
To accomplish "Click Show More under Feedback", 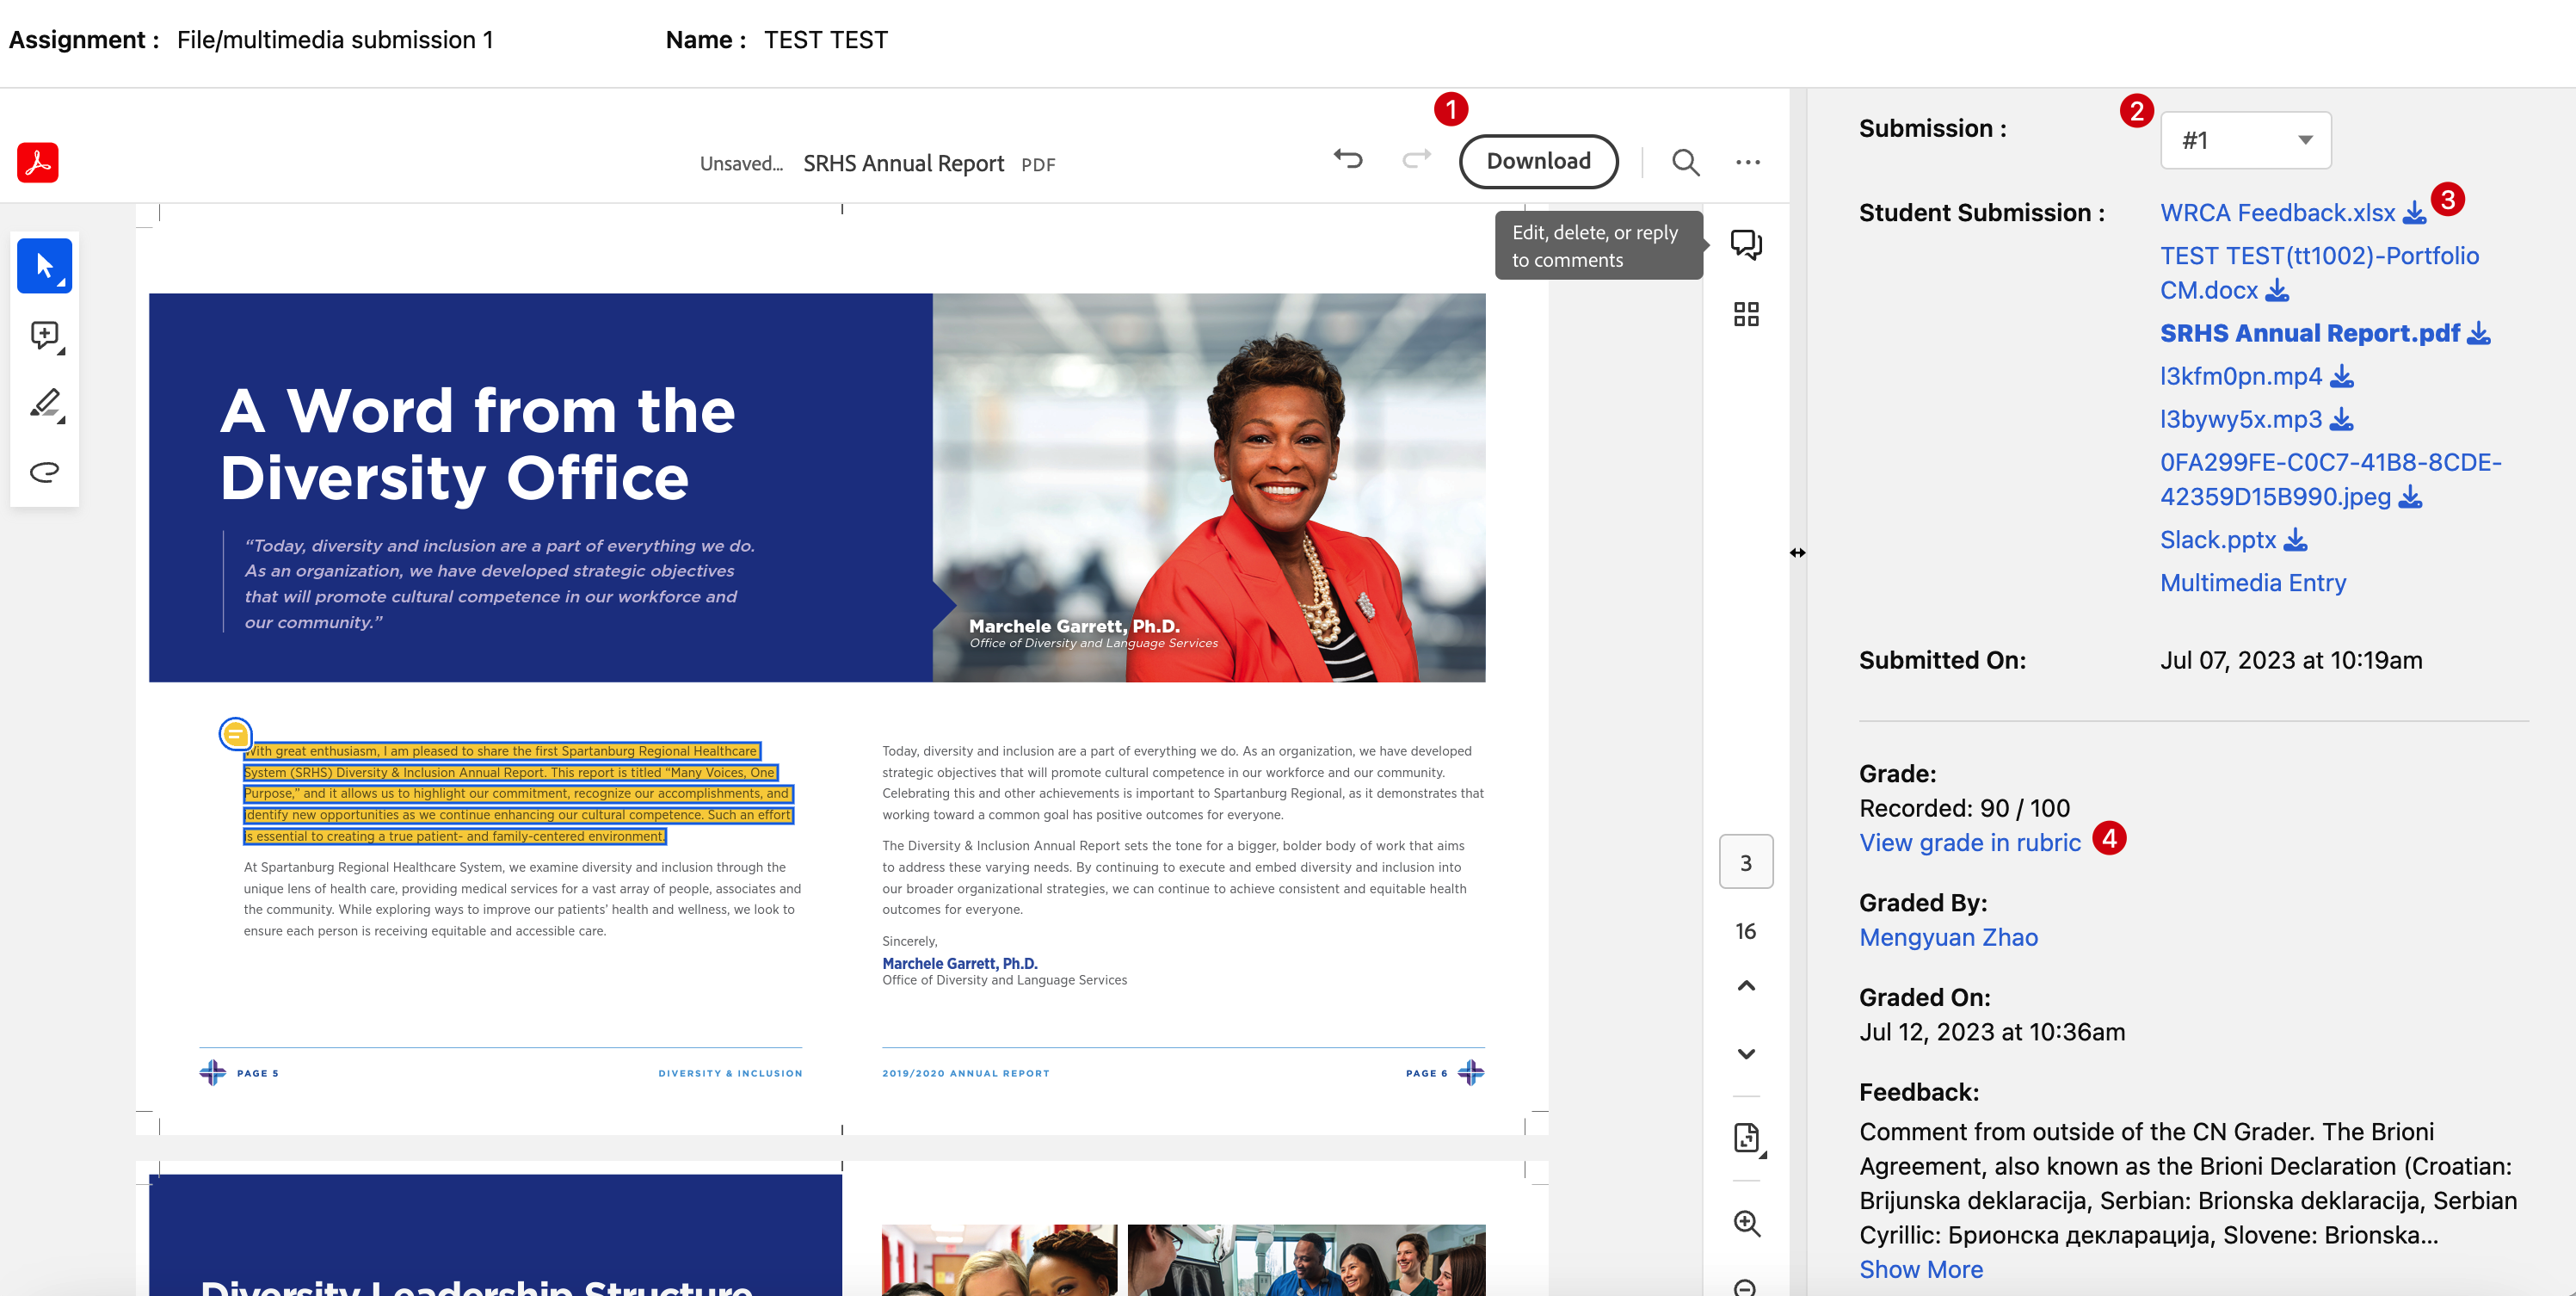I will pos(1921,1269).
